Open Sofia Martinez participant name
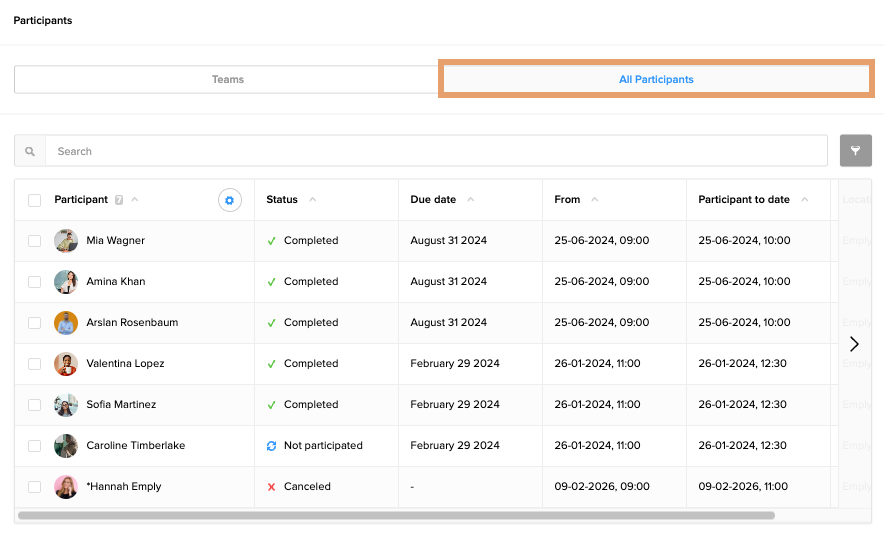The height and width of the screenshot is (549, 884). [x=121, y=405]
